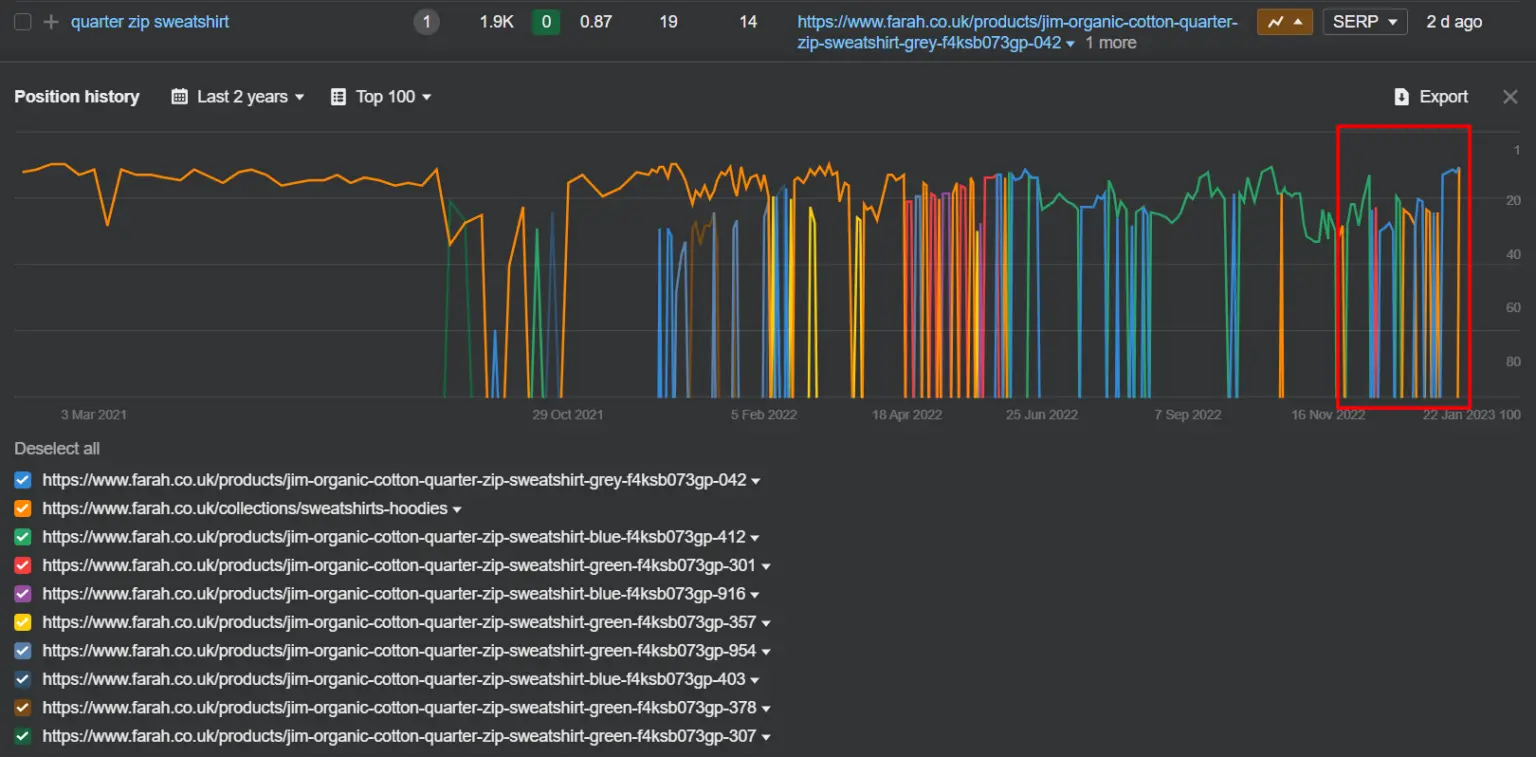Viewport: 1536px width, 757px height.
Task: Click the 18 Apr 2022 axis date
Action: coord(907,414)
